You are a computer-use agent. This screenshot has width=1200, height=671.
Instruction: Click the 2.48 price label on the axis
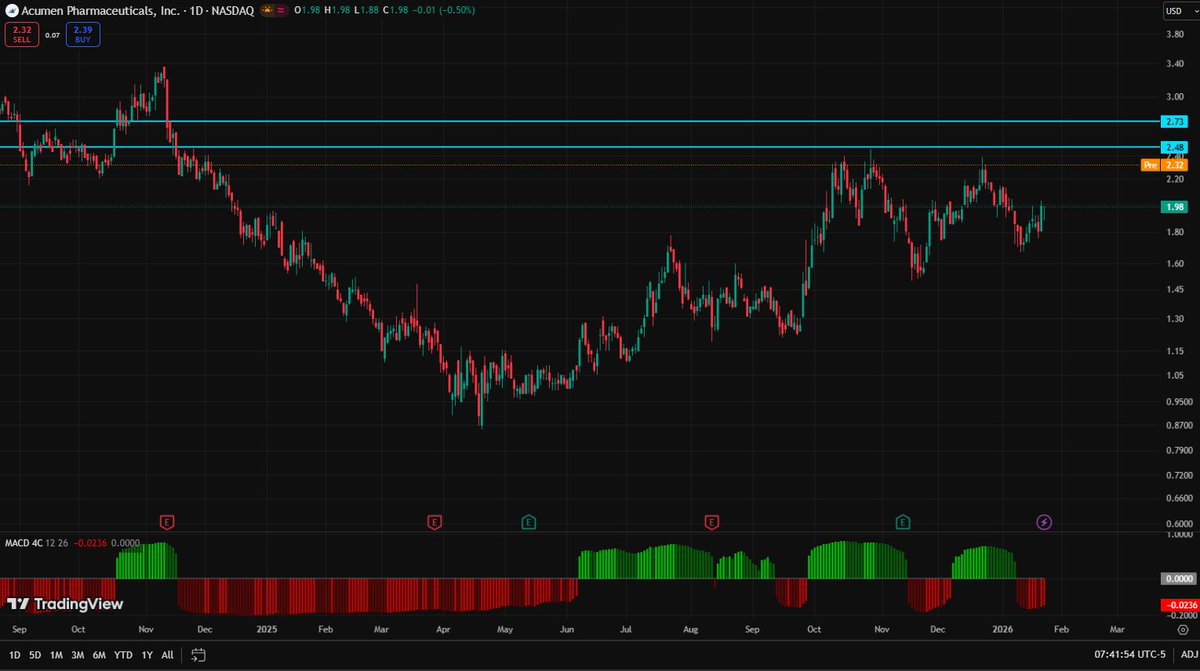click(1175, 147)
